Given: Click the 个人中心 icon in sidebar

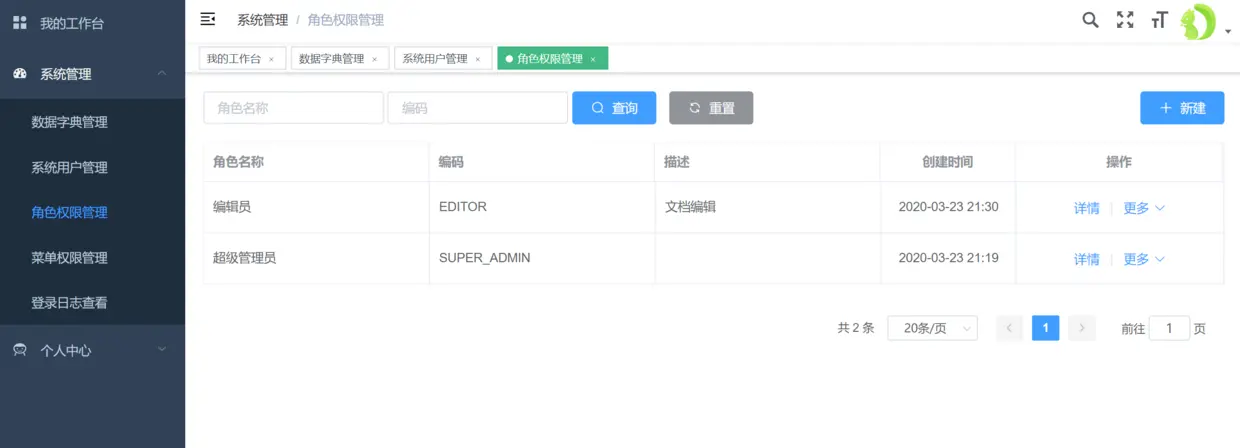Looking at the screenshot, I should click(x=19, y=350).
